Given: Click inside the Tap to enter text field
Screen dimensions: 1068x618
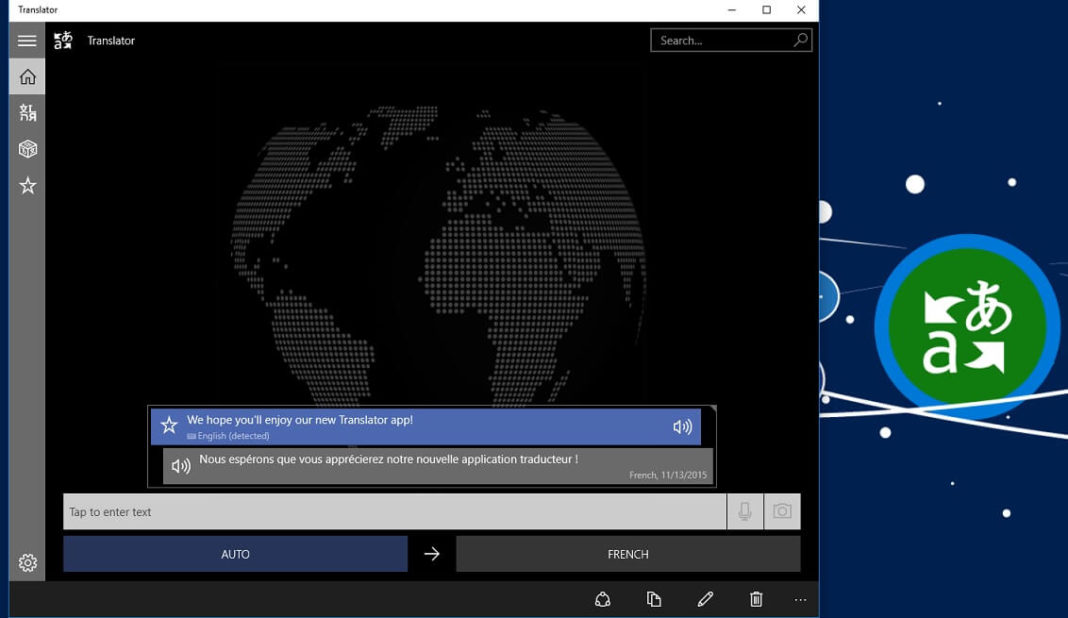Looking at the screenshot, I should tap(300, 511).
